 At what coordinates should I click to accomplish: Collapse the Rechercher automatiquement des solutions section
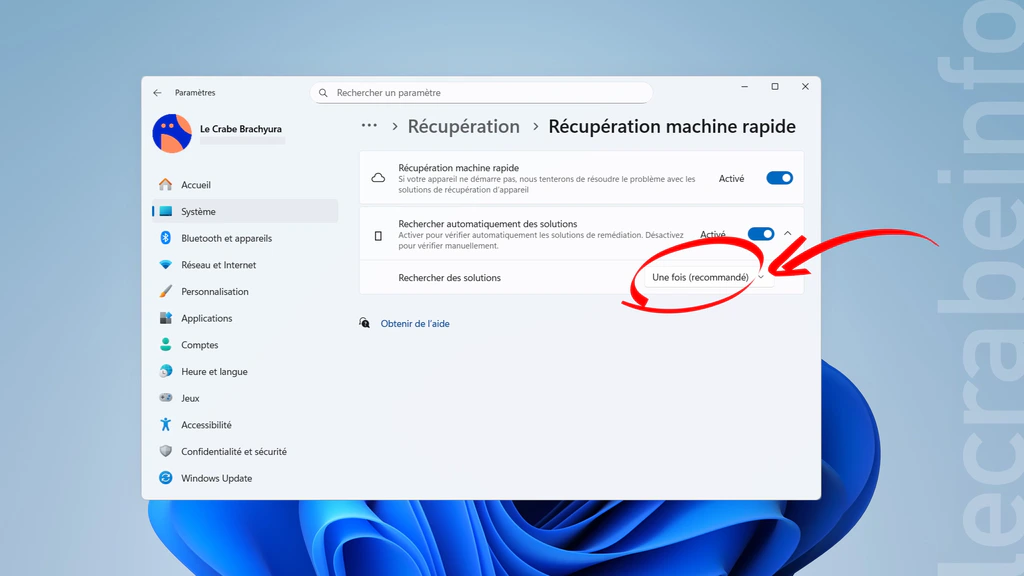pyautogui.click(x=788, y=234)
